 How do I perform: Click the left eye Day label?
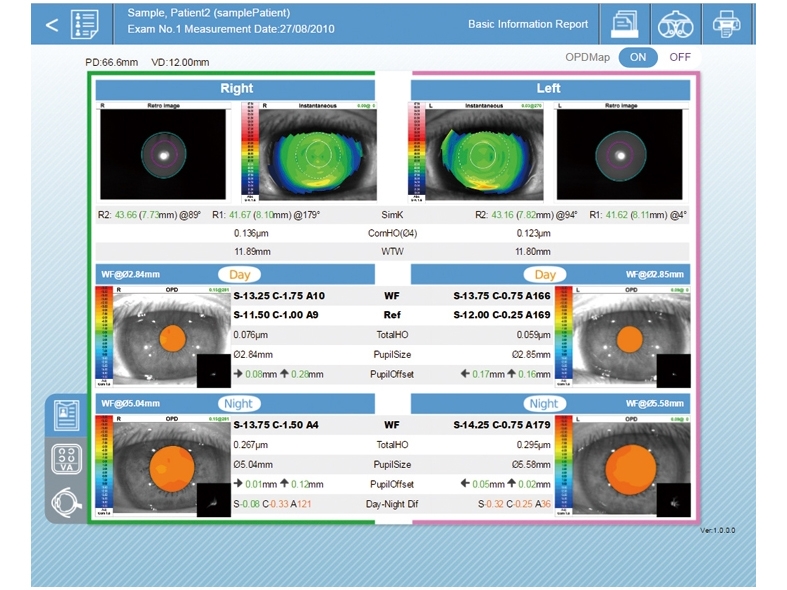pos(545,275)
